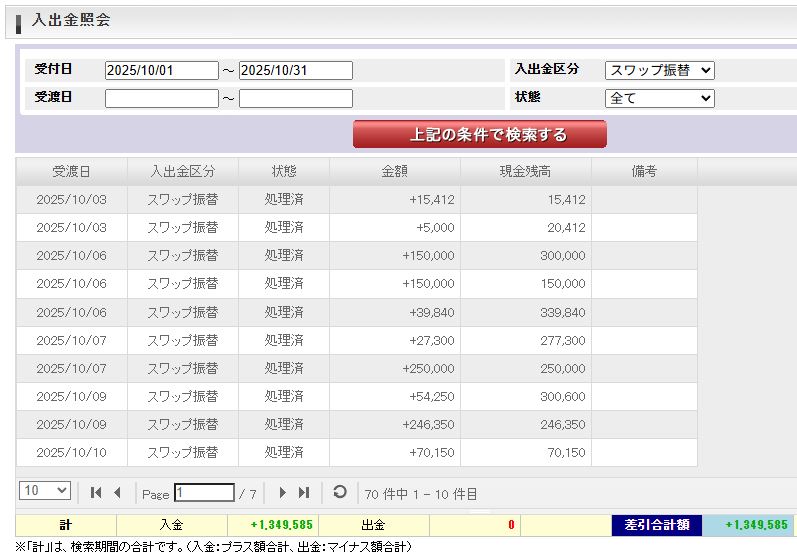
Task: Click the 受付日 end date field
Action: [x=295, y=70]
